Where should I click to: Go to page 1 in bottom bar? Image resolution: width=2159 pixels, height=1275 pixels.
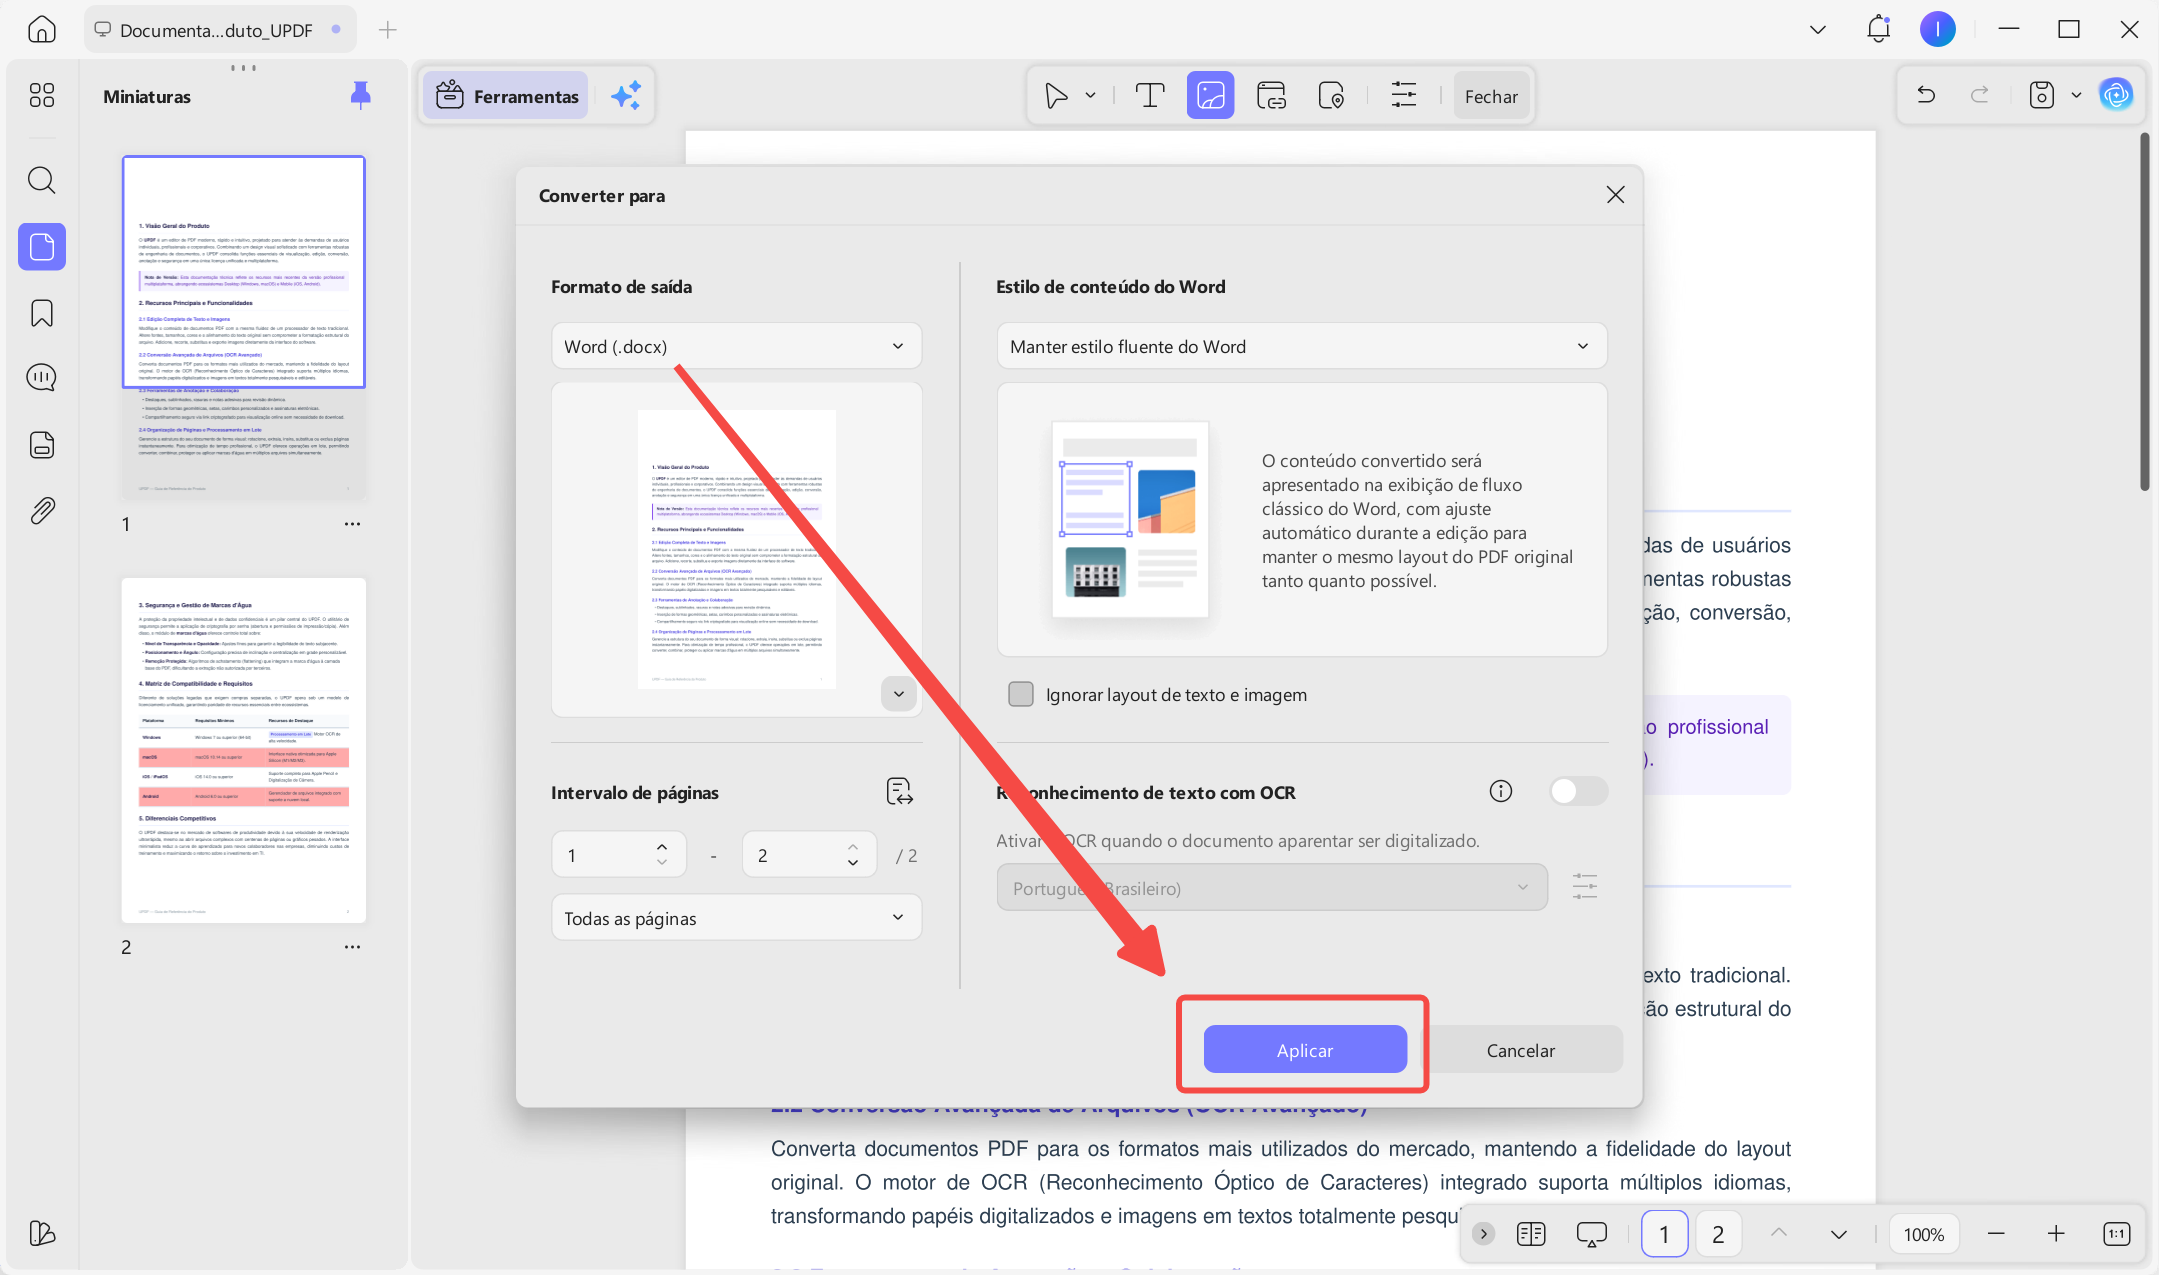[1663, 1234]
